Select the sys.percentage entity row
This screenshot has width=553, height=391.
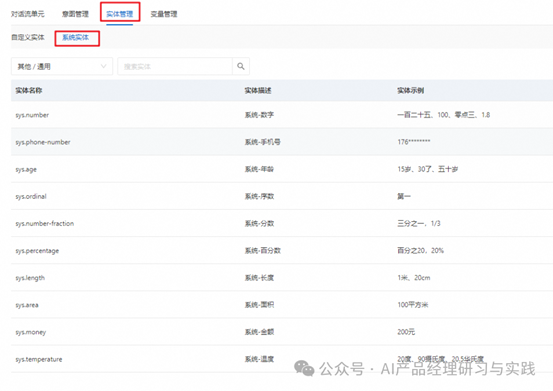point(282,251)
